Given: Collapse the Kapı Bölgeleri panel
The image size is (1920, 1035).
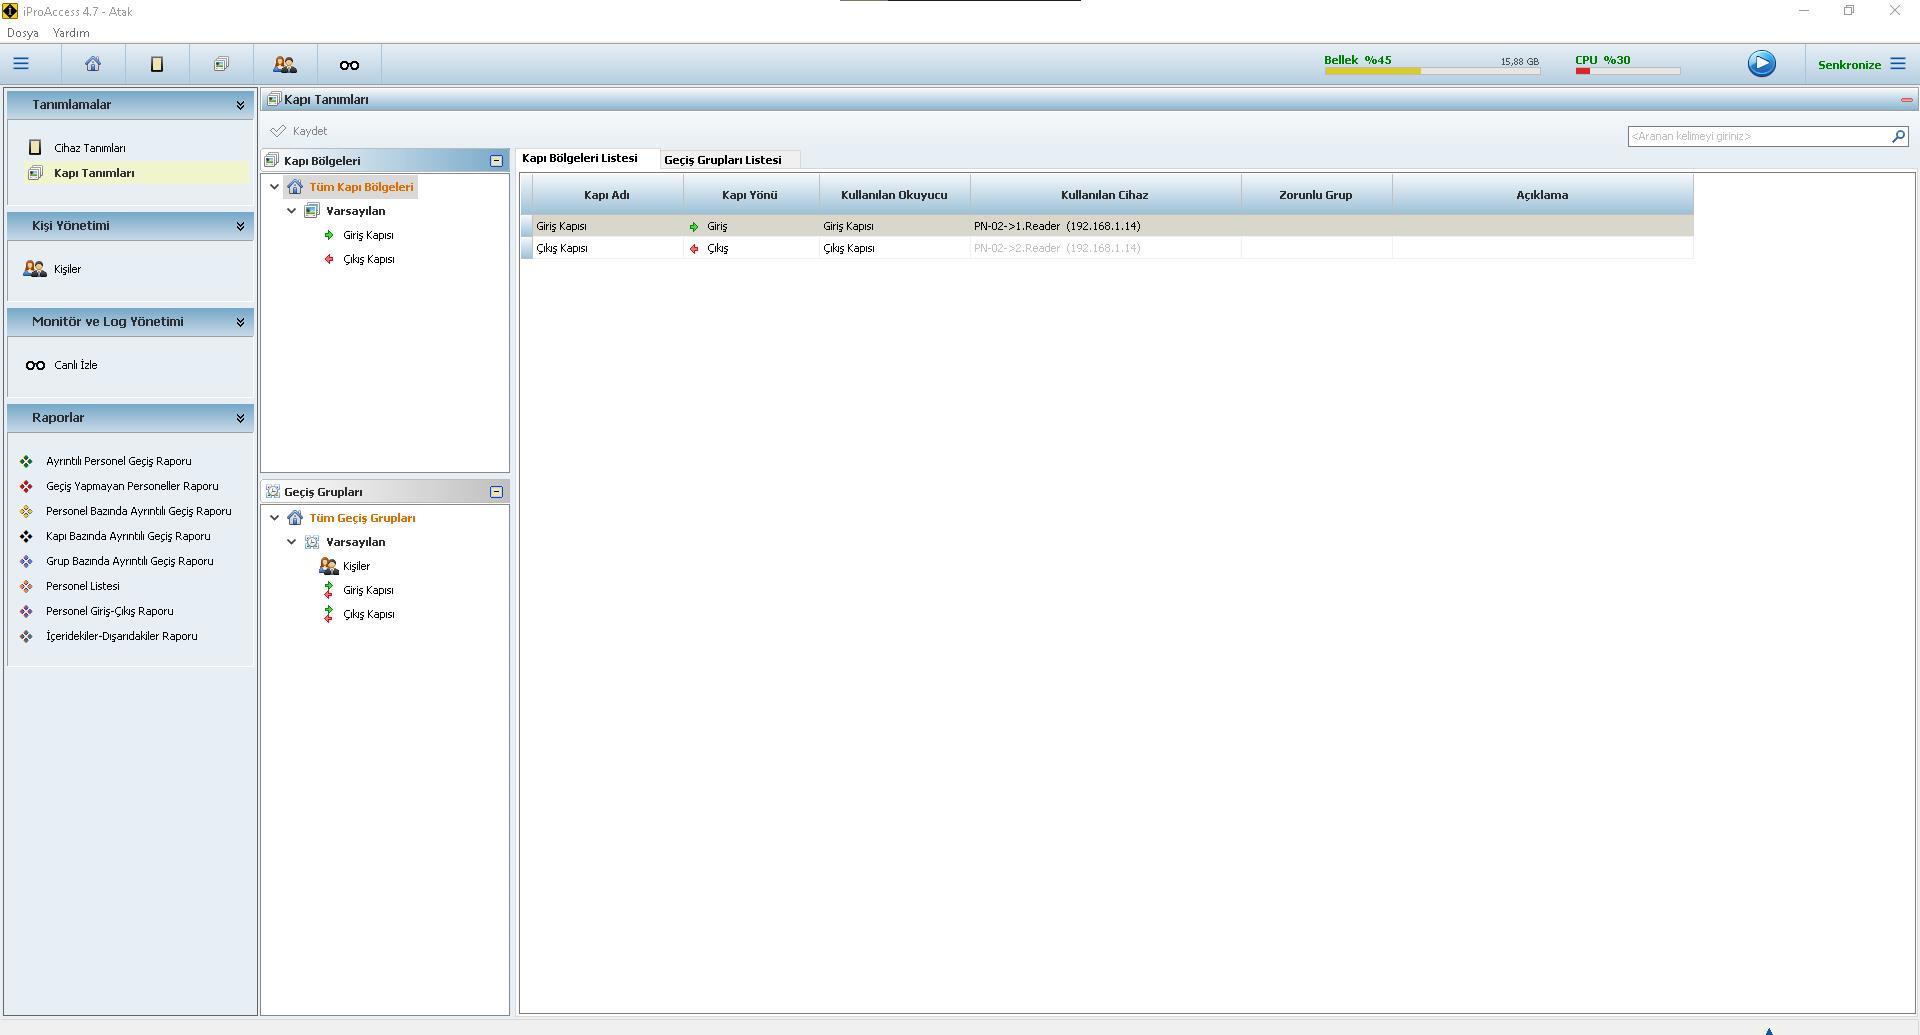Looking at the screenshot, I should pyautogui.click(x=496, y=161).
